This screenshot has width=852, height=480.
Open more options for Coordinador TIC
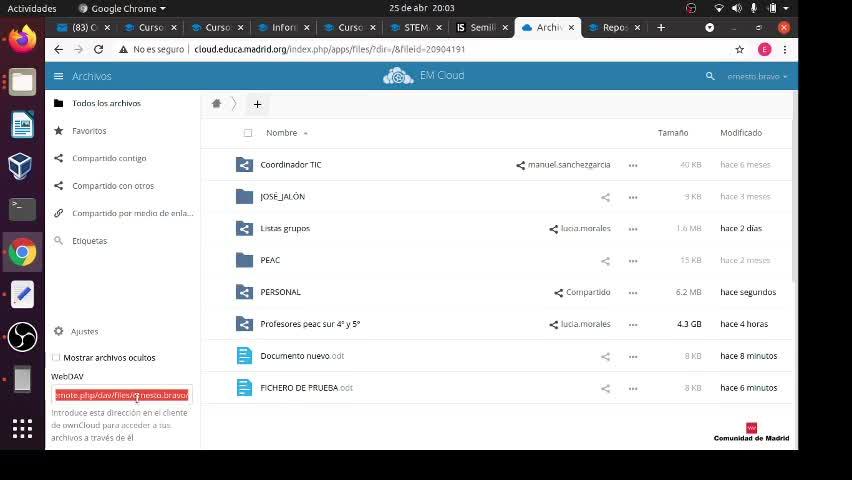633,165
